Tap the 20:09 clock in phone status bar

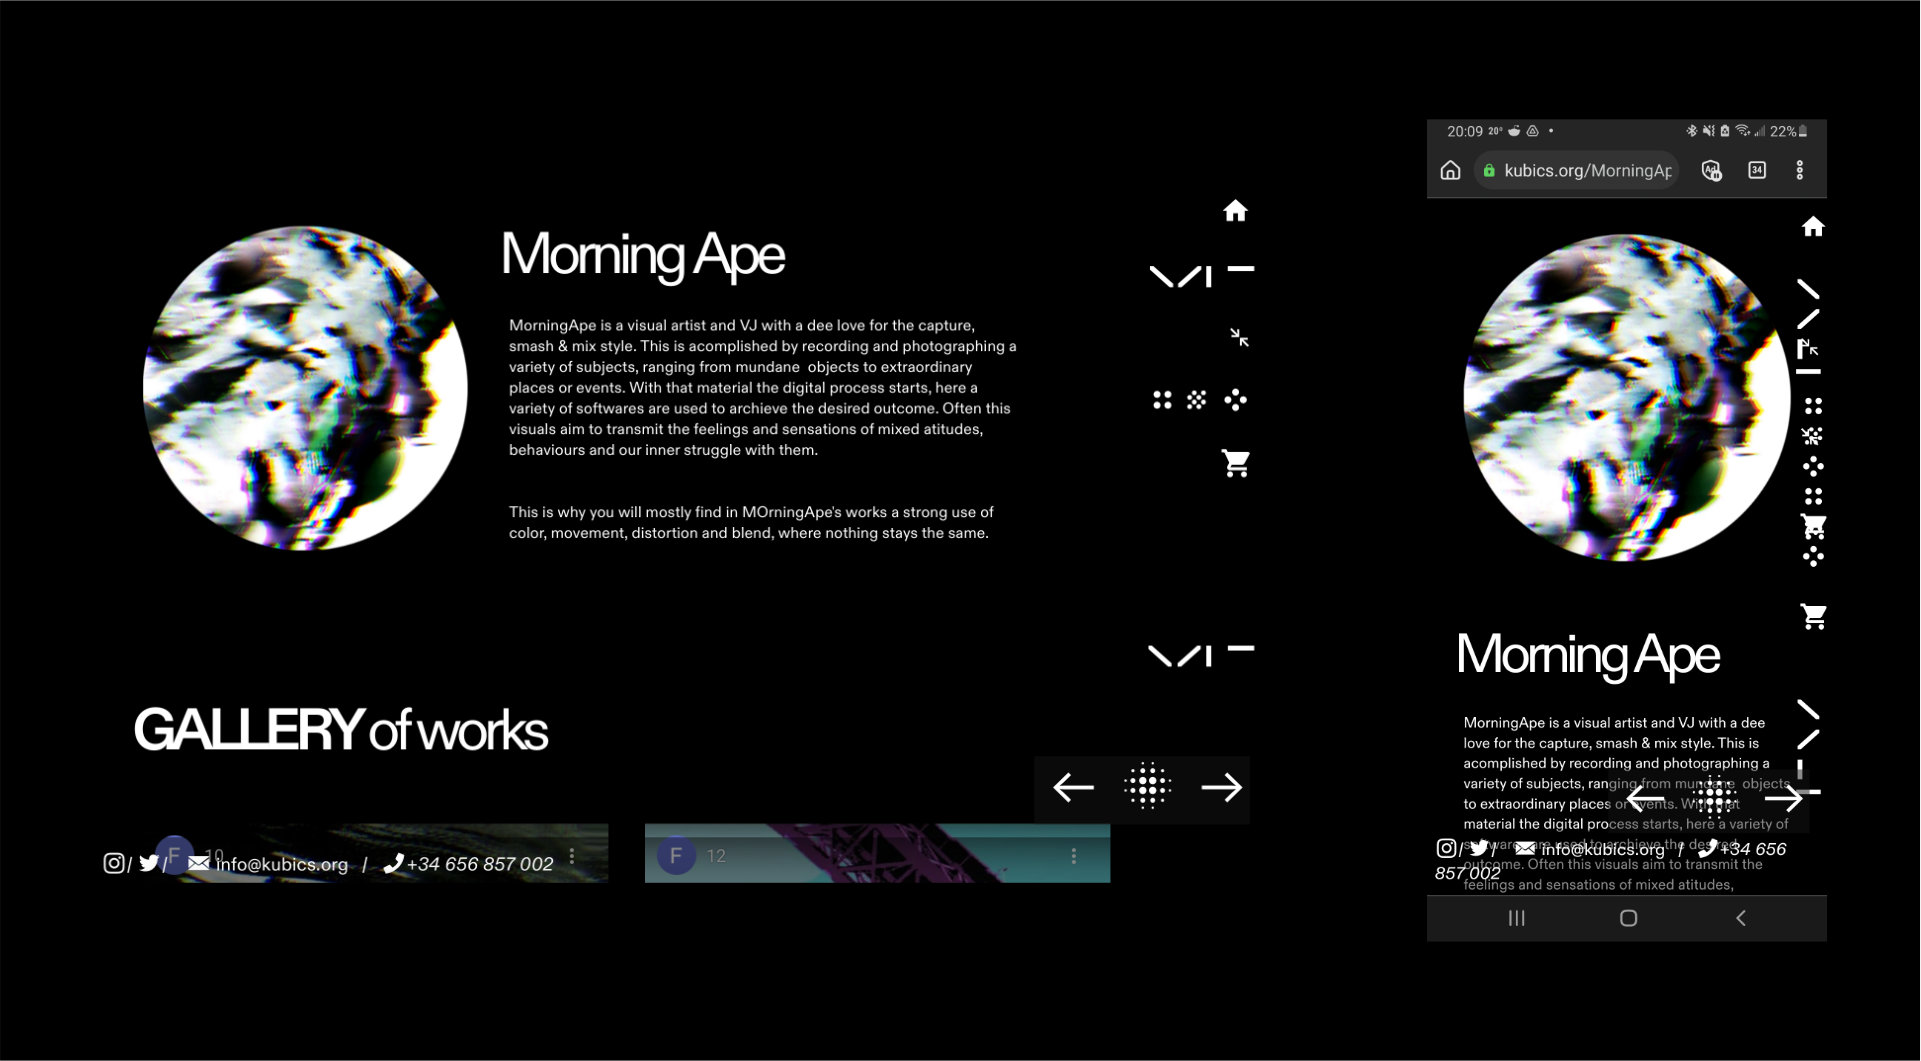click(1464, 131)
